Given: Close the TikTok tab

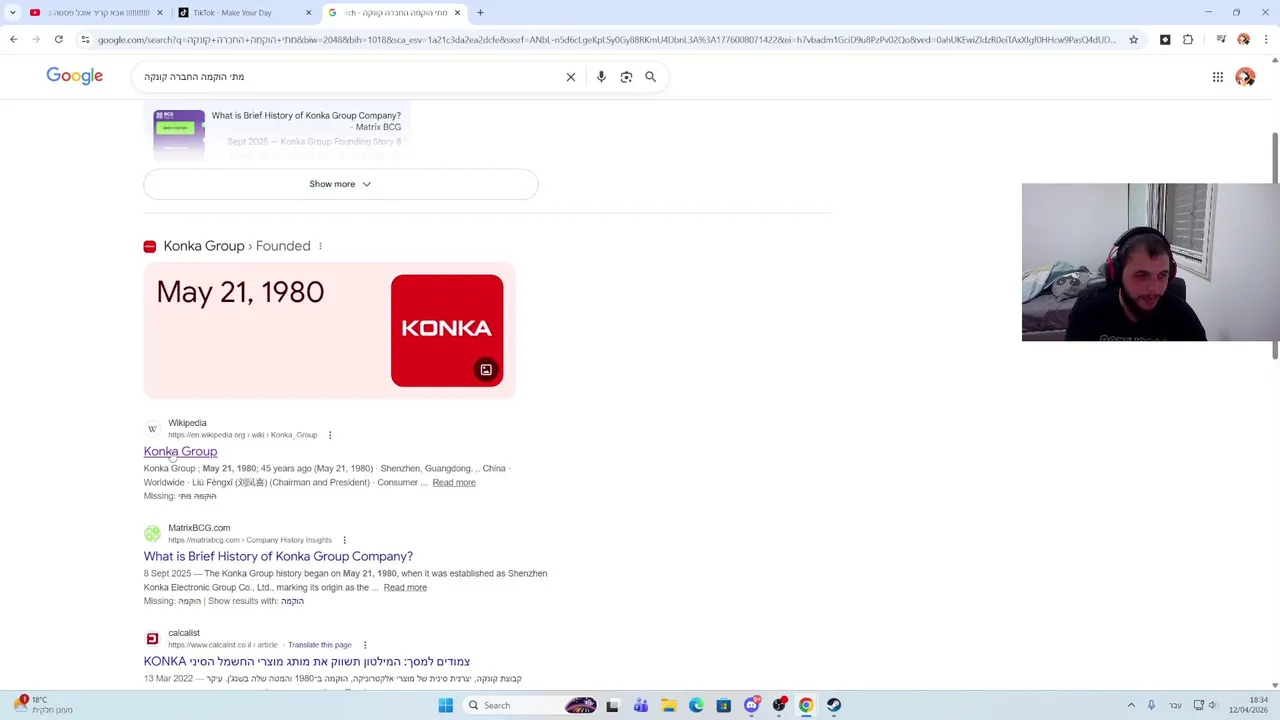Looking at the screenshot, I should tap(308, 13).
